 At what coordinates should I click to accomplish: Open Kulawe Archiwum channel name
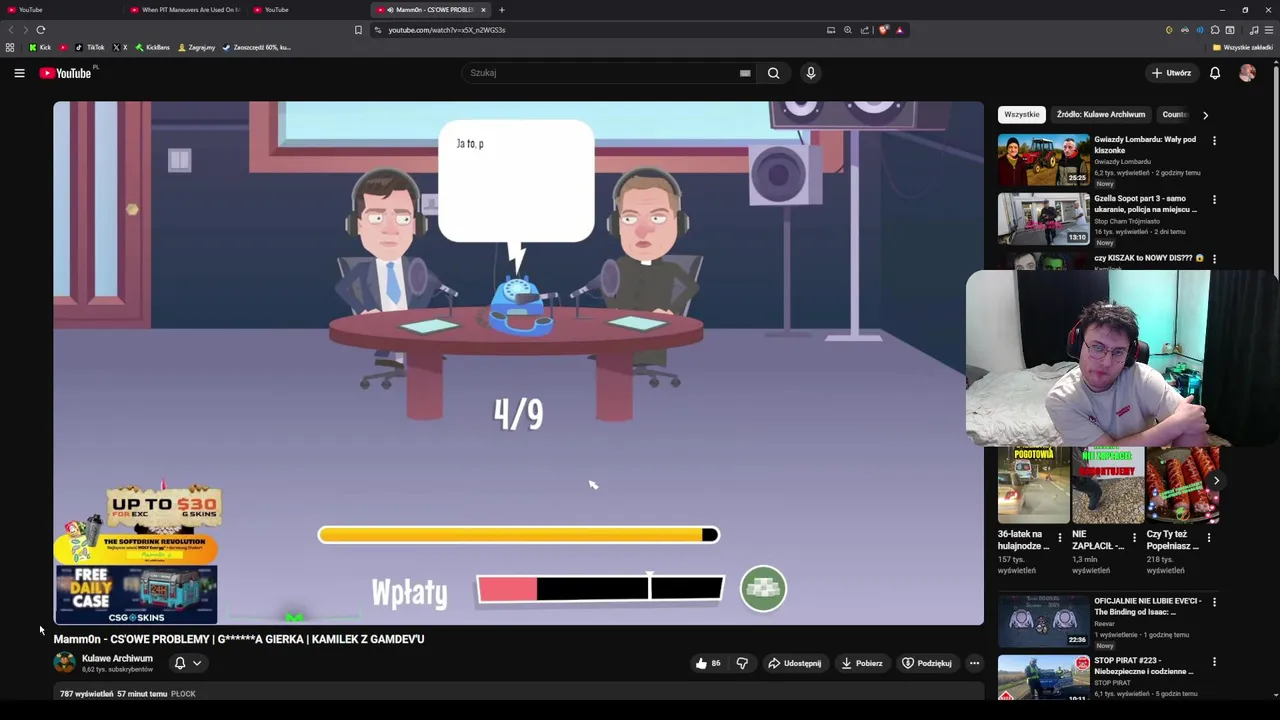click(117, 659)
